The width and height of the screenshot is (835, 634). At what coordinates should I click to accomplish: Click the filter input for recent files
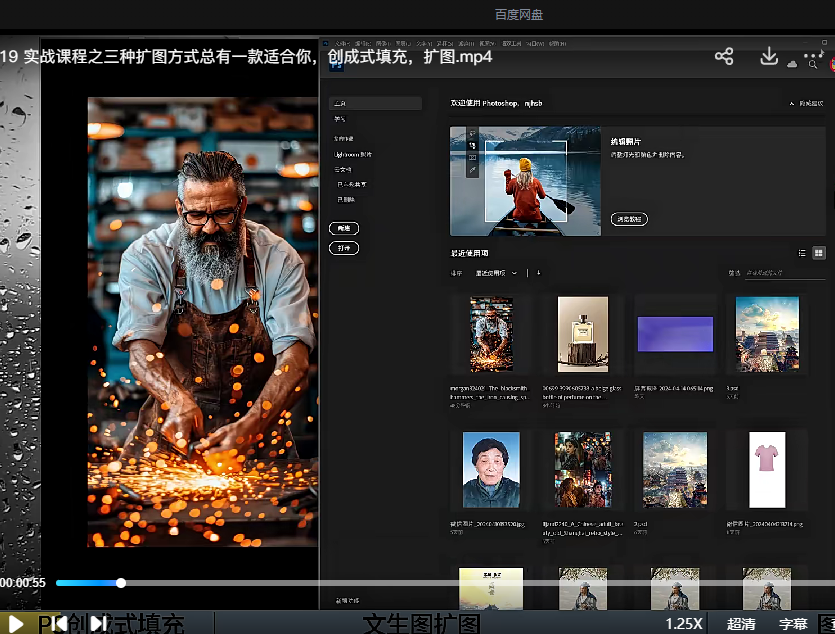click(x=784, y=273)
